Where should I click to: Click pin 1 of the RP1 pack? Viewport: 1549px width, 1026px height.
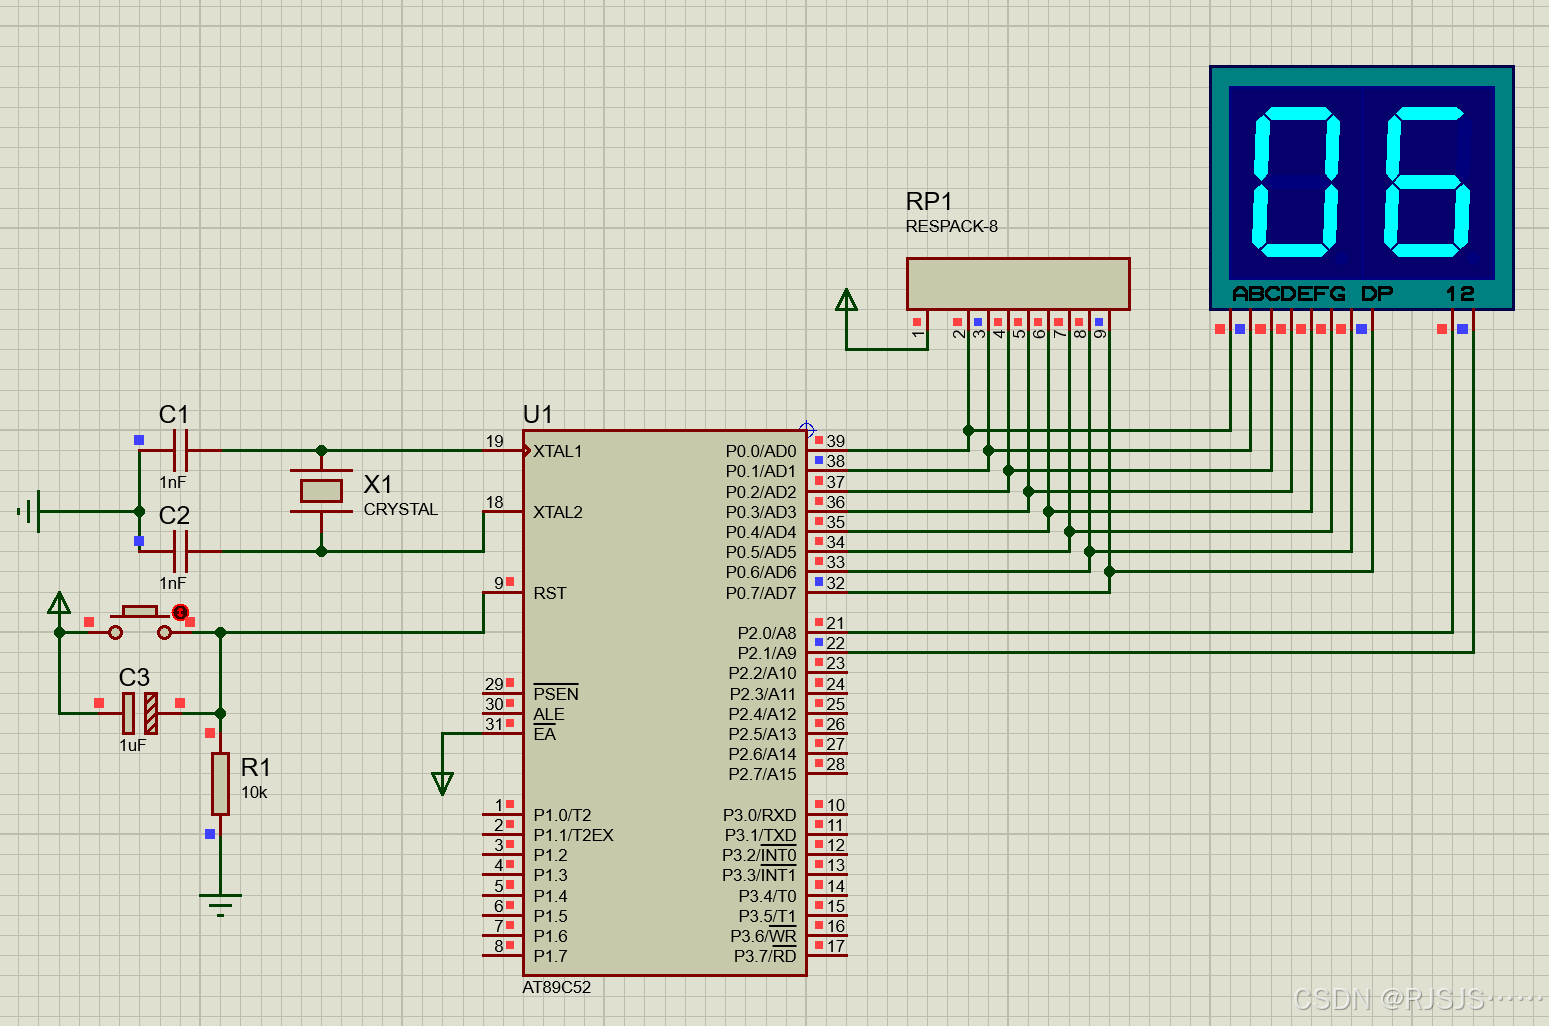pyautogui.click(x=918, y=333)
